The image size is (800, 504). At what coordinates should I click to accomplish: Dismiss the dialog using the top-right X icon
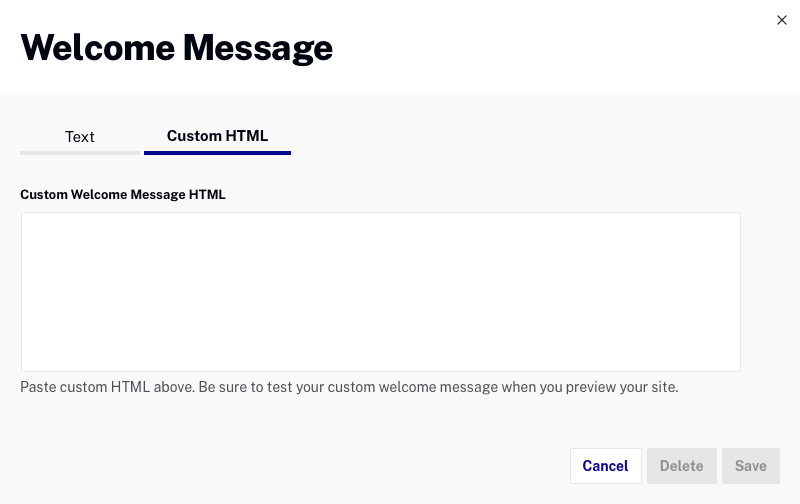(x=782, y=20)
